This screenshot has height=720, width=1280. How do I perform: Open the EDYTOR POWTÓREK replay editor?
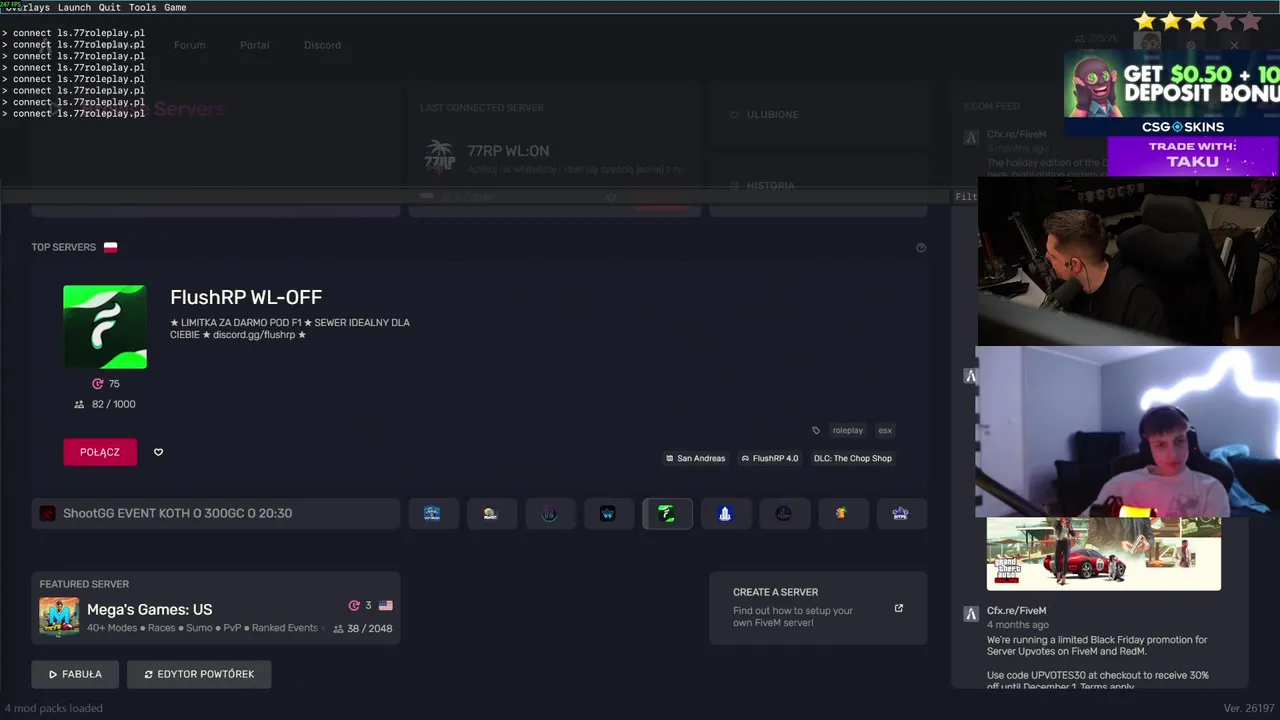coord(199,674)
